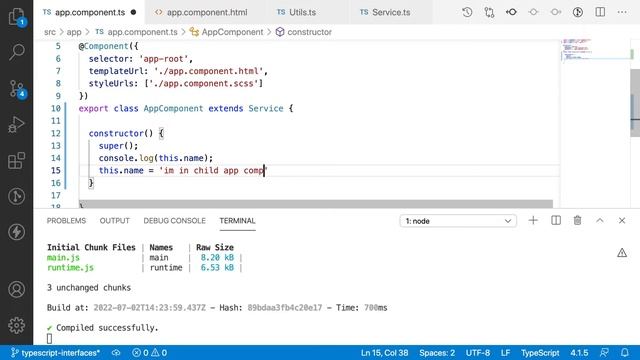640x360 pixels.
Task: Click the editor horizontal scrollbar
Action: [x=316, y=204]
